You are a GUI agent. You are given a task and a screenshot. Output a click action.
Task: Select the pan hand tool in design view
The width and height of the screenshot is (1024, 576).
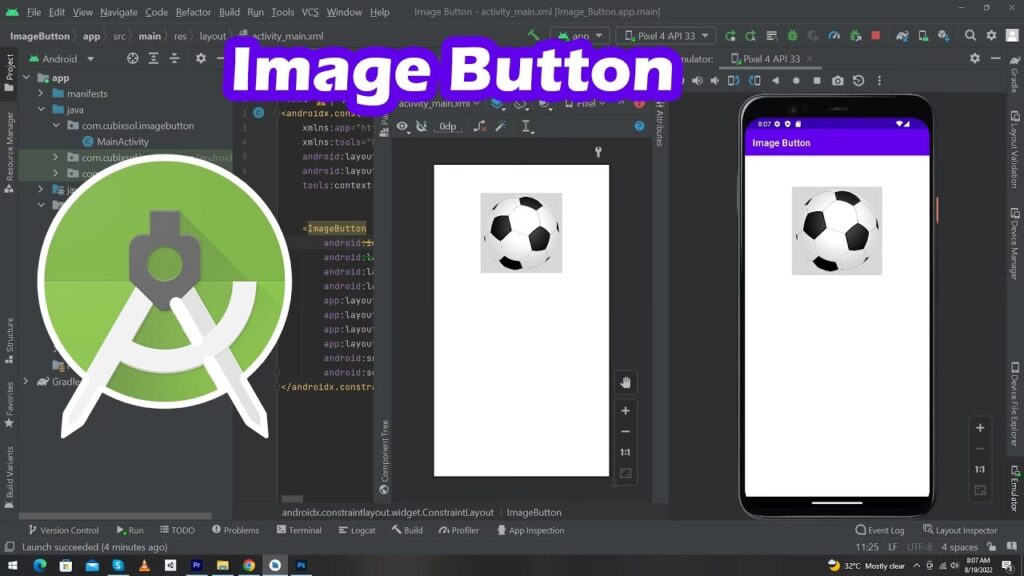(625, 383)
